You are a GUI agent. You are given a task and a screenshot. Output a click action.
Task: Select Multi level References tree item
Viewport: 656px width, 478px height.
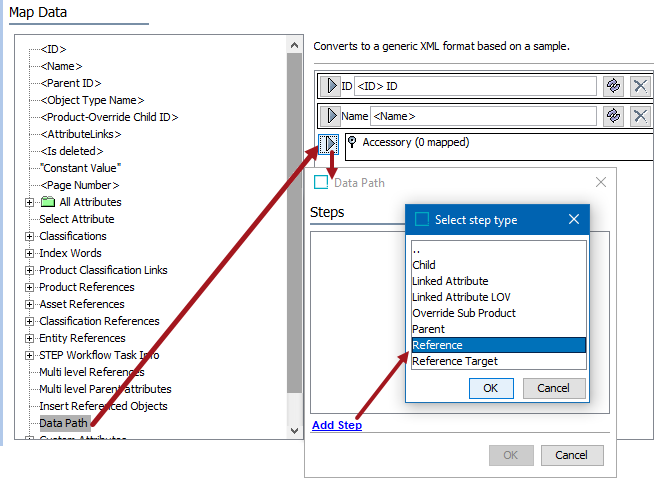pos(92,372)
